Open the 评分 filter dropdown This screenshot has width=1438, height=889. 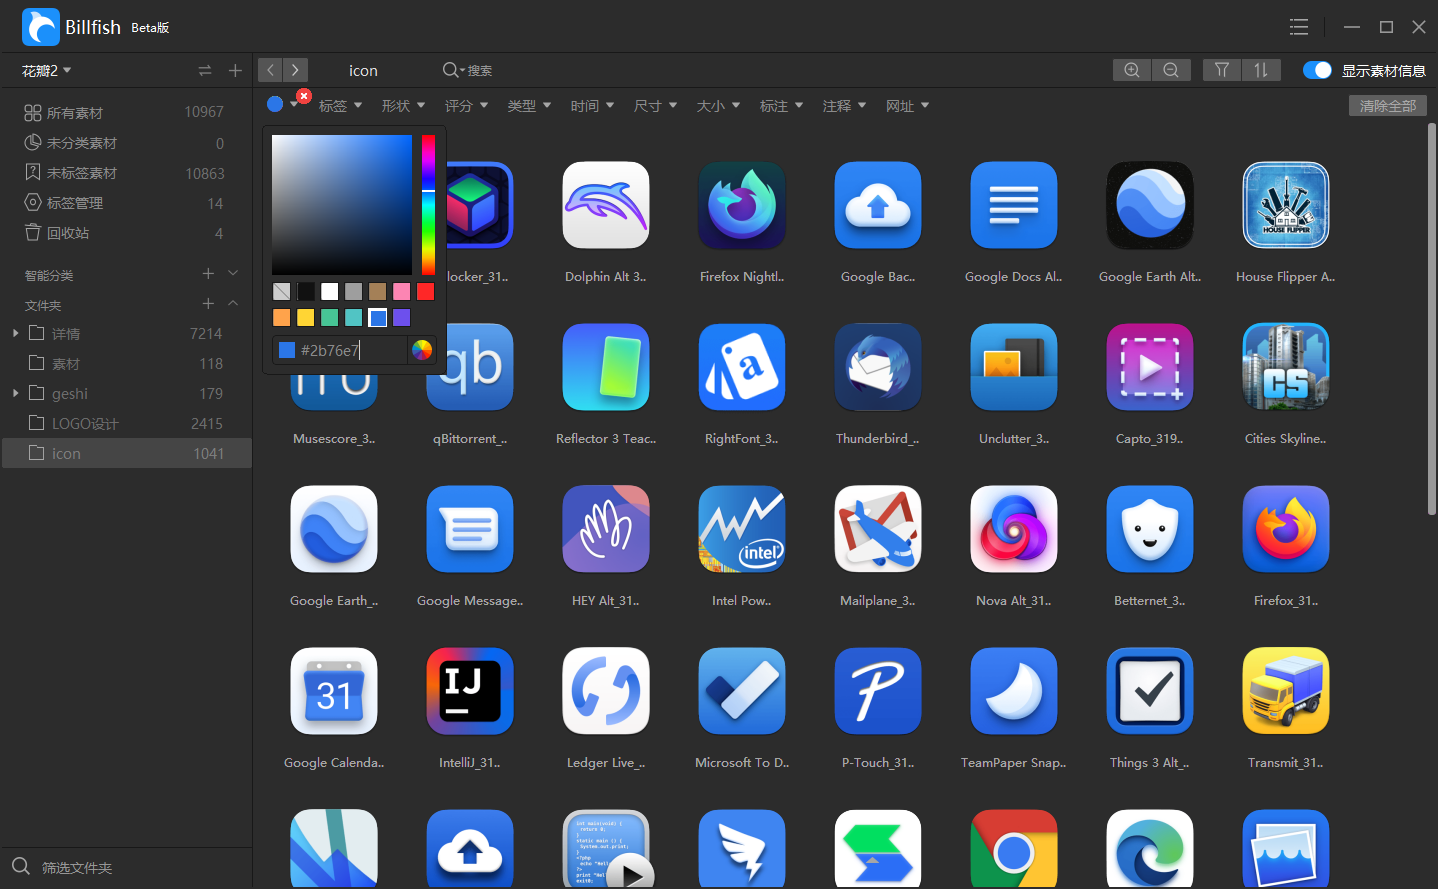[466, 105]
